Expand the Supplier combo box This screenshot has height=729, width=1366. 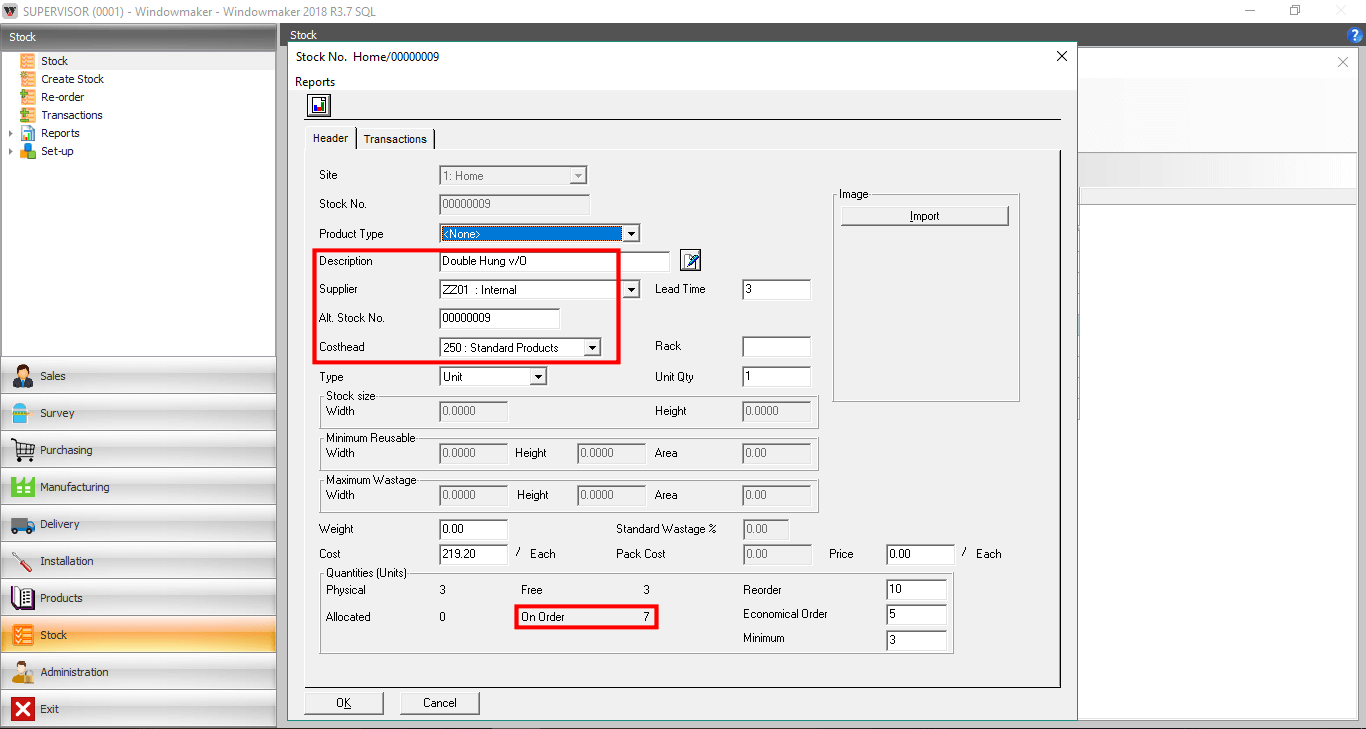click(x=630, y=290)
